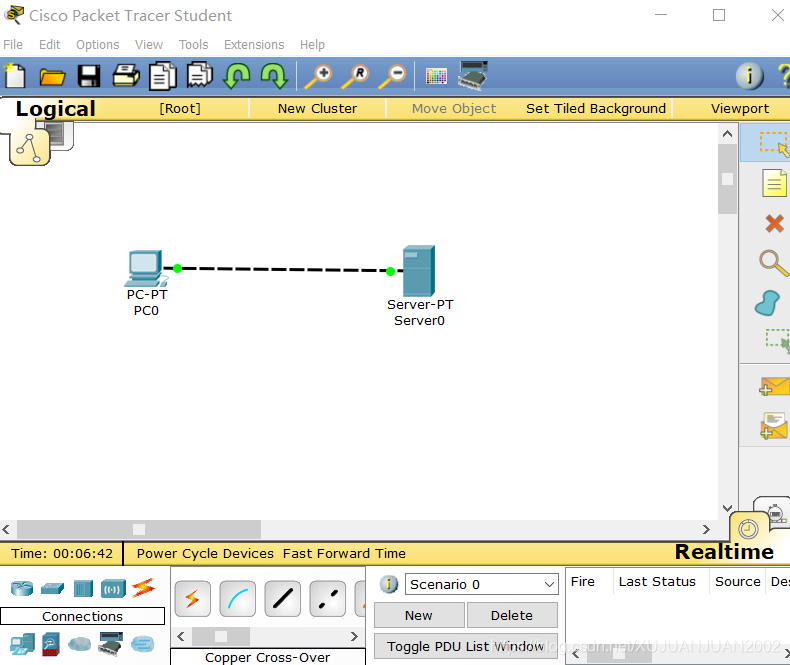Select the WAN Emulation cloud category
790x665 pixels.
point(80,644)
